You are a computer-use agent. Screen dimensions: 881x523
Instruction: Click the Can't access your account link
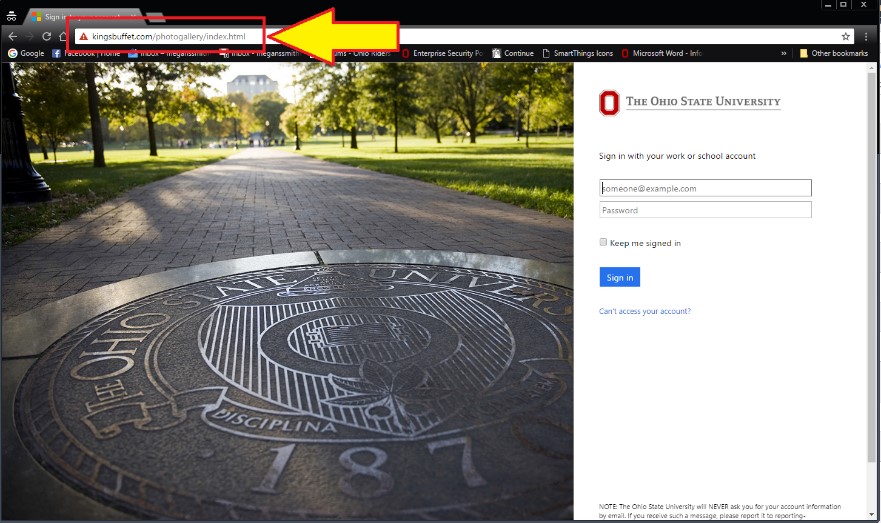click(x=644, y=311)
